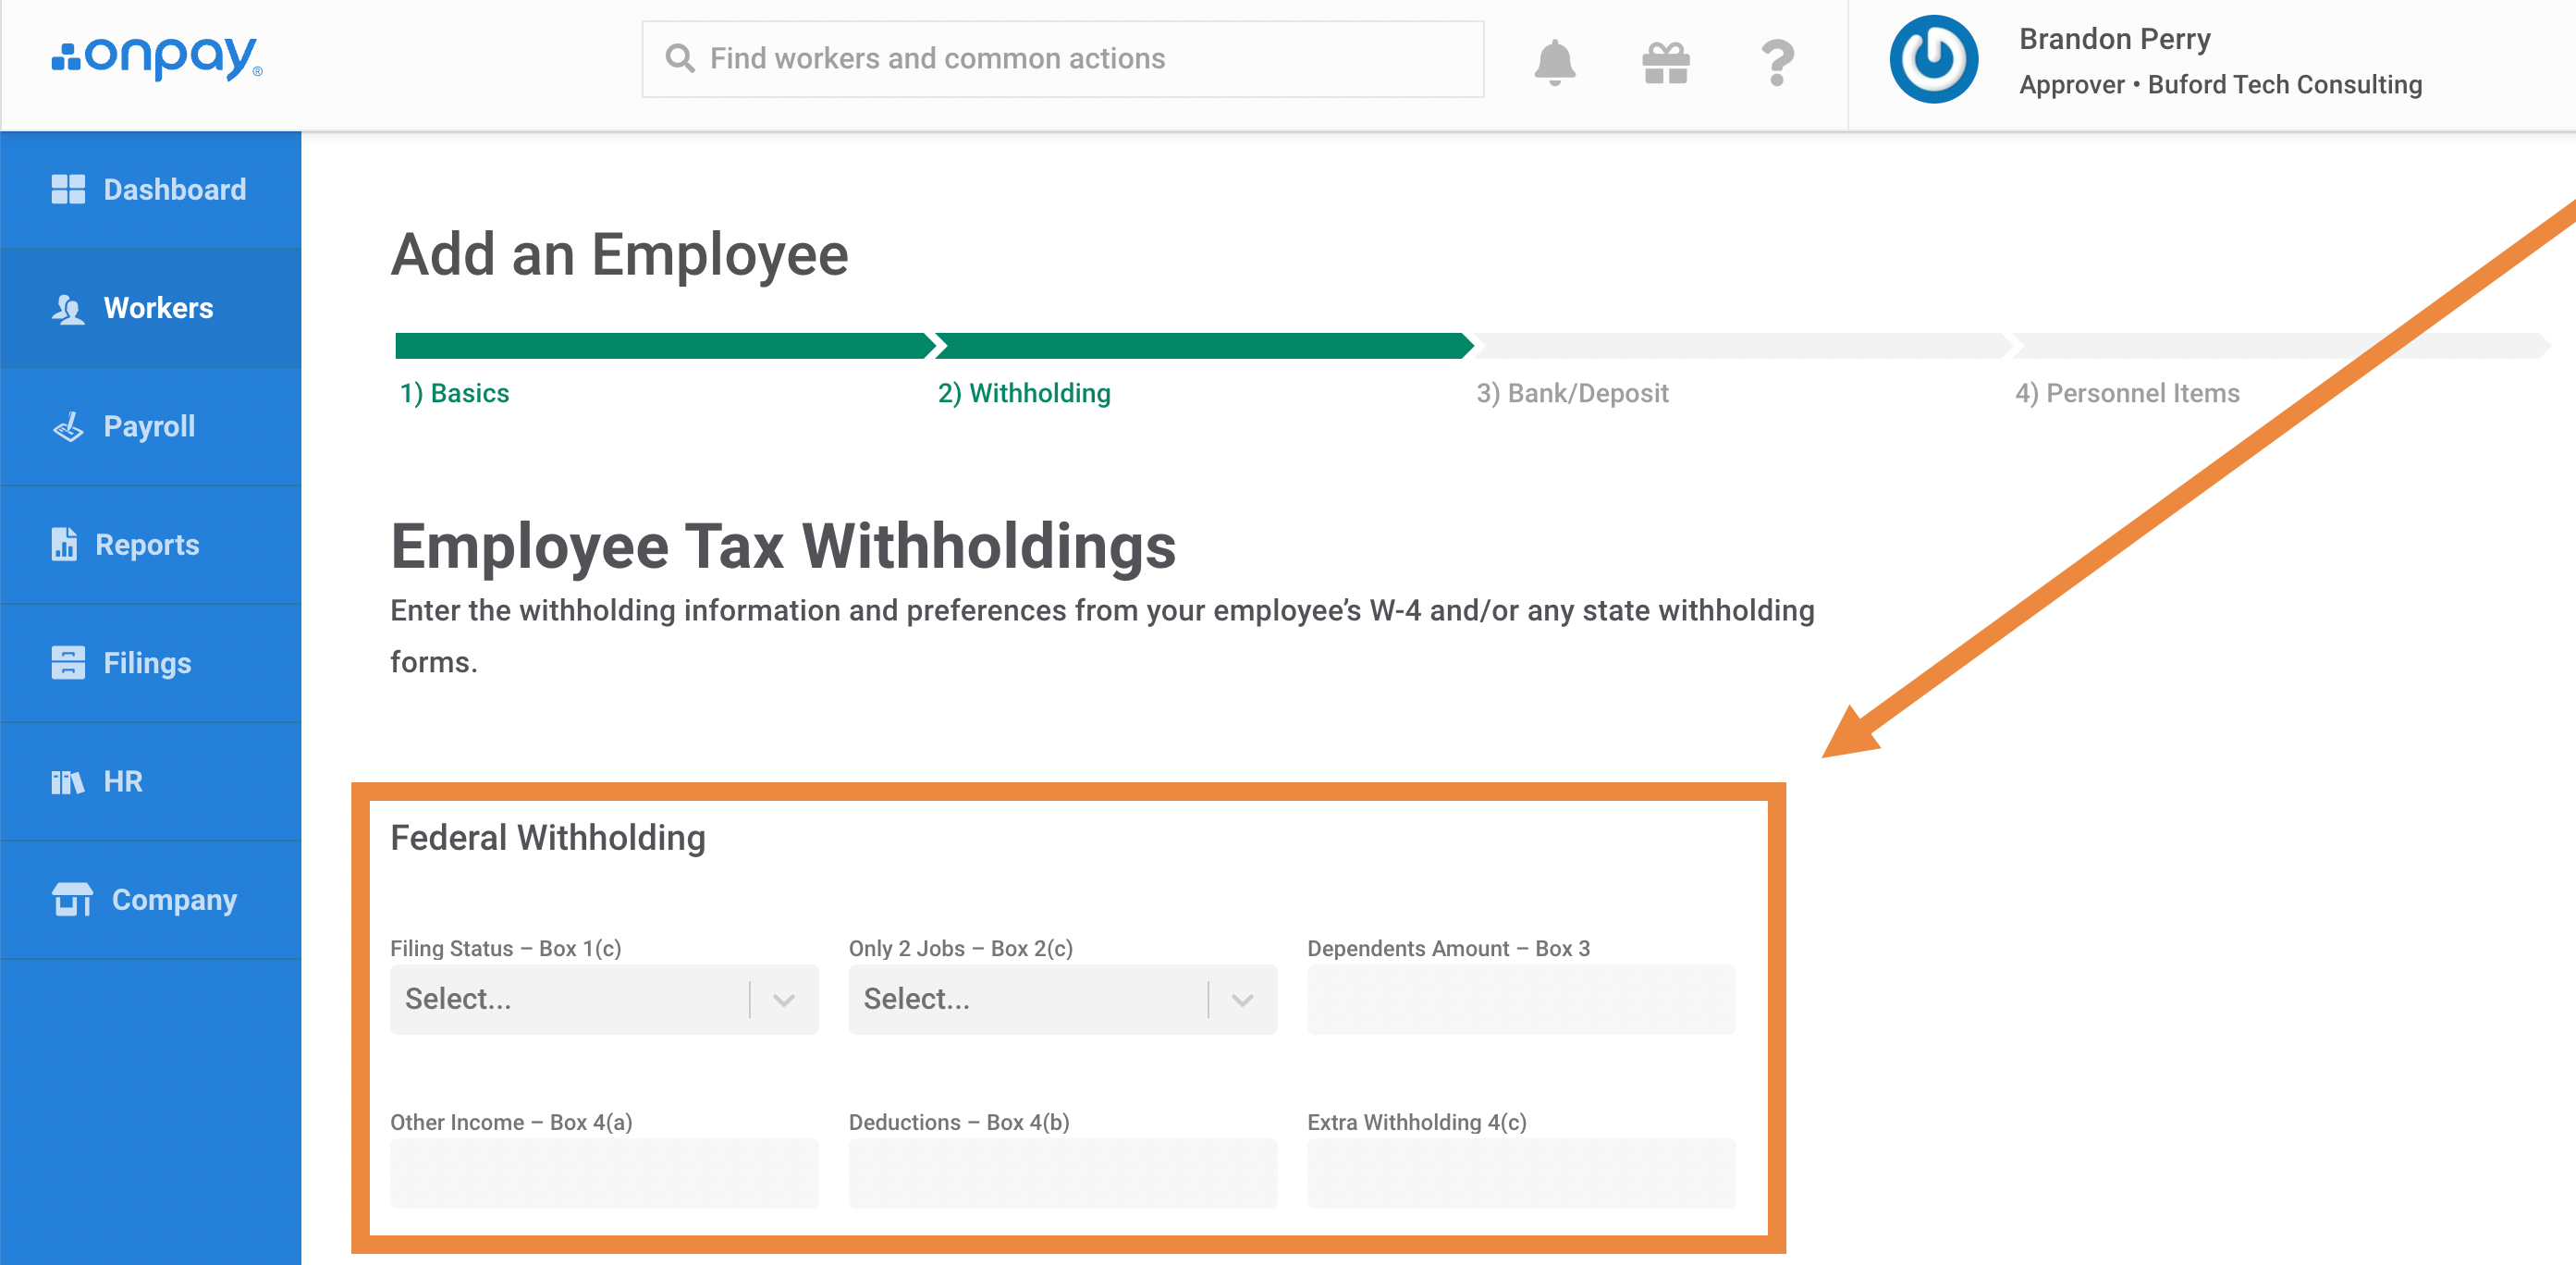This screenshot has height=1265, width=2576.
Task: Open the help question mark icon
Action: 1777,63
